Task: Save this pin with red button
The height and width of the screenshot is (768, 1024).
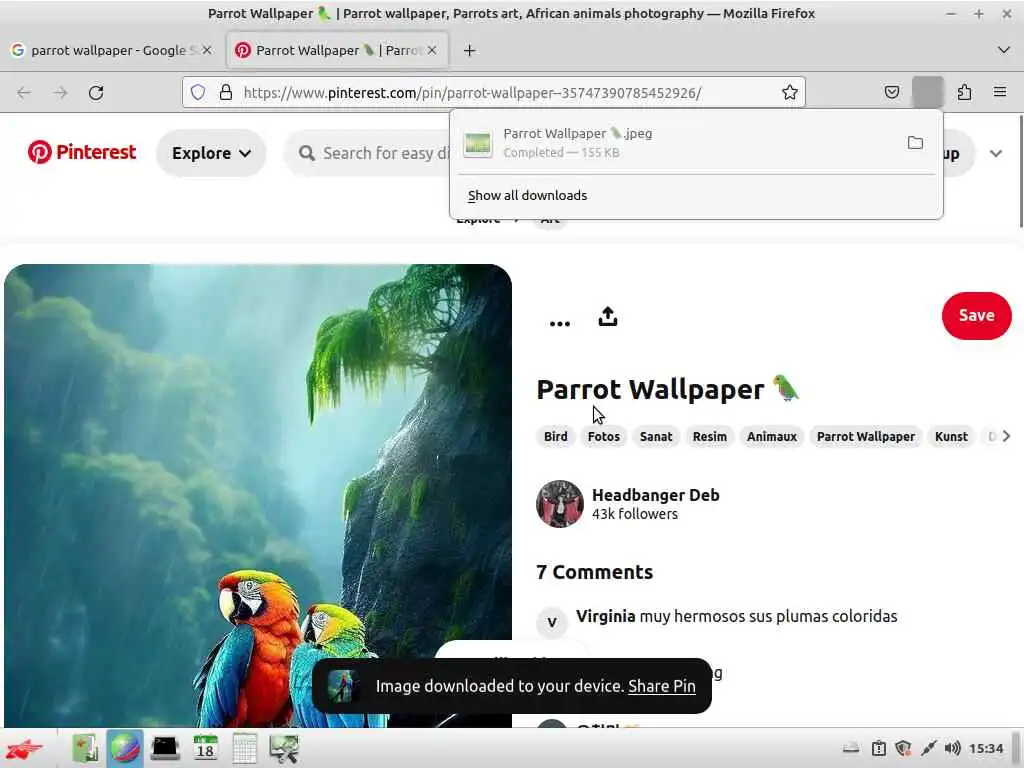Action: (x=976, y=315)
